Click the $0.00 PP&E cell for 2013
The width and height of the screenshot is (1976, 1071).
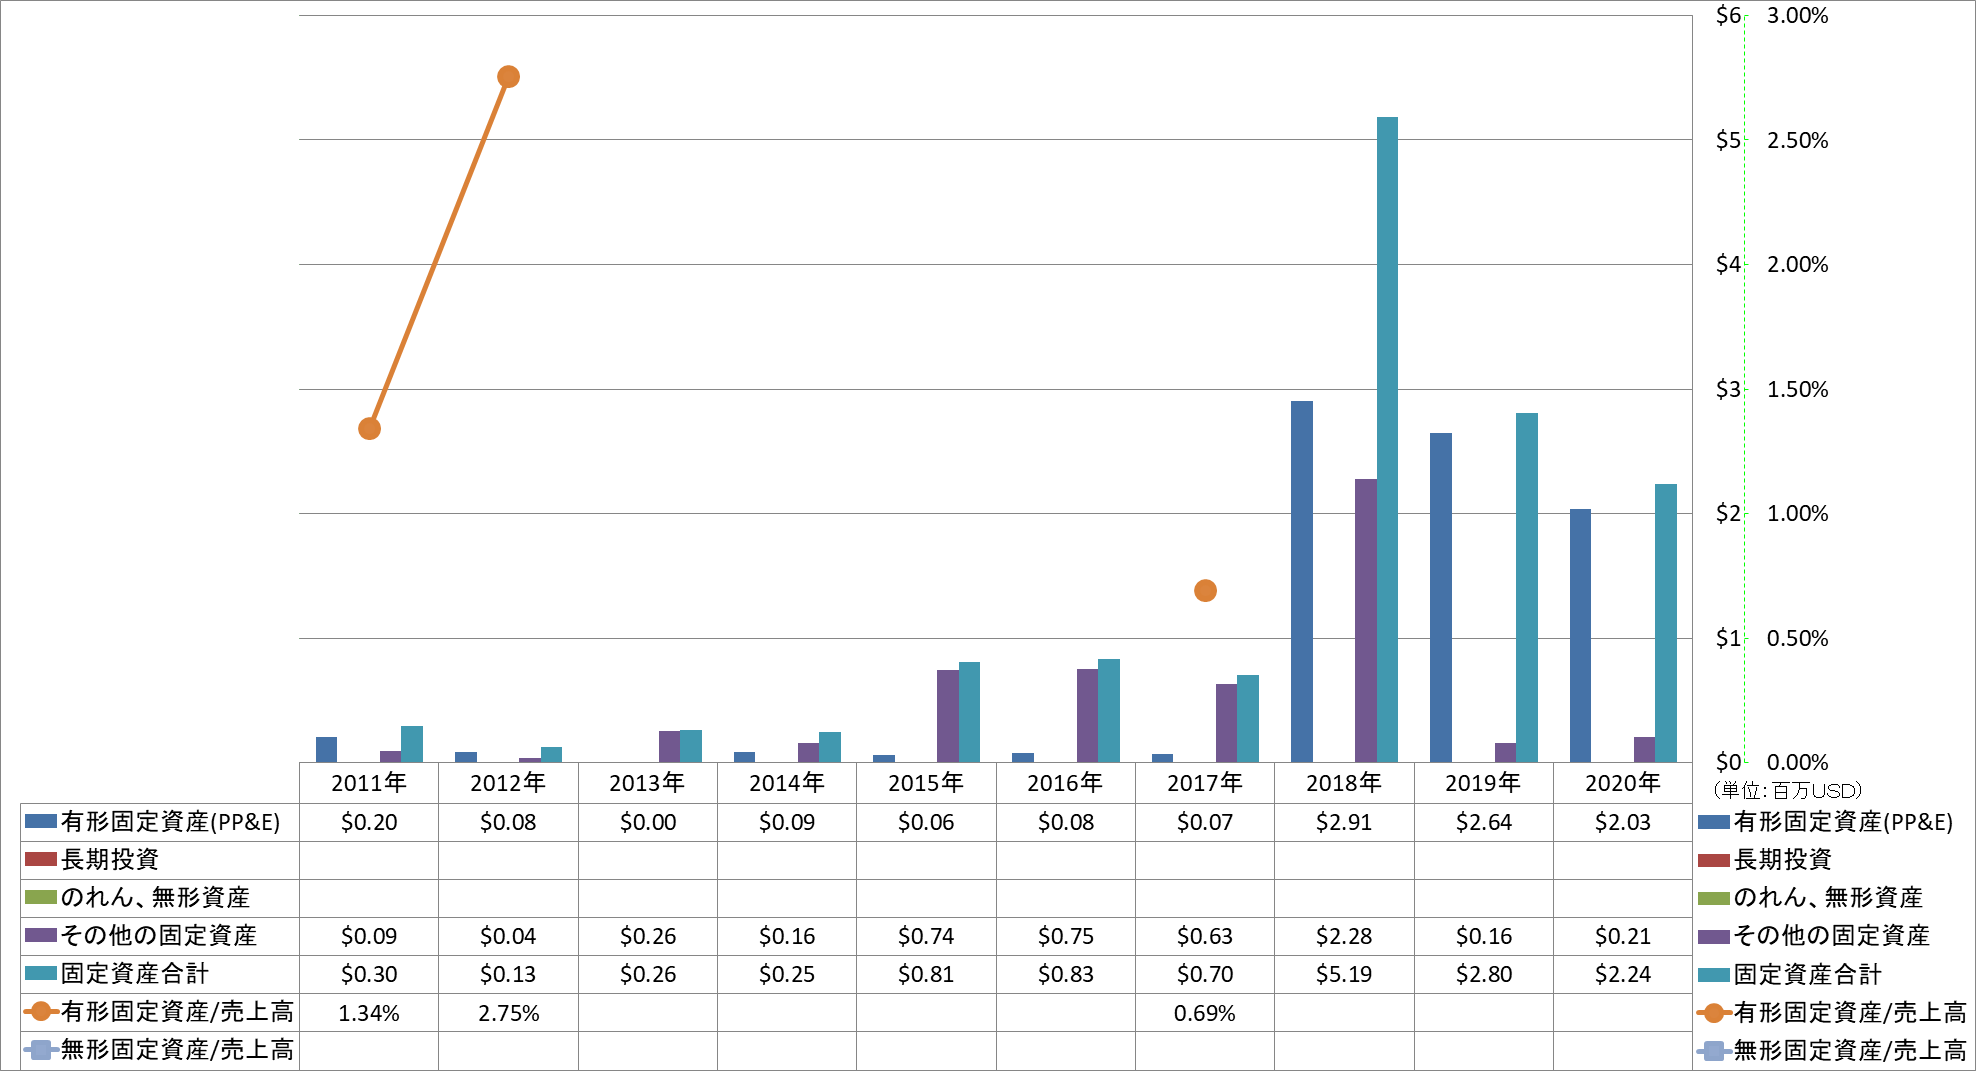click(648, 822)
